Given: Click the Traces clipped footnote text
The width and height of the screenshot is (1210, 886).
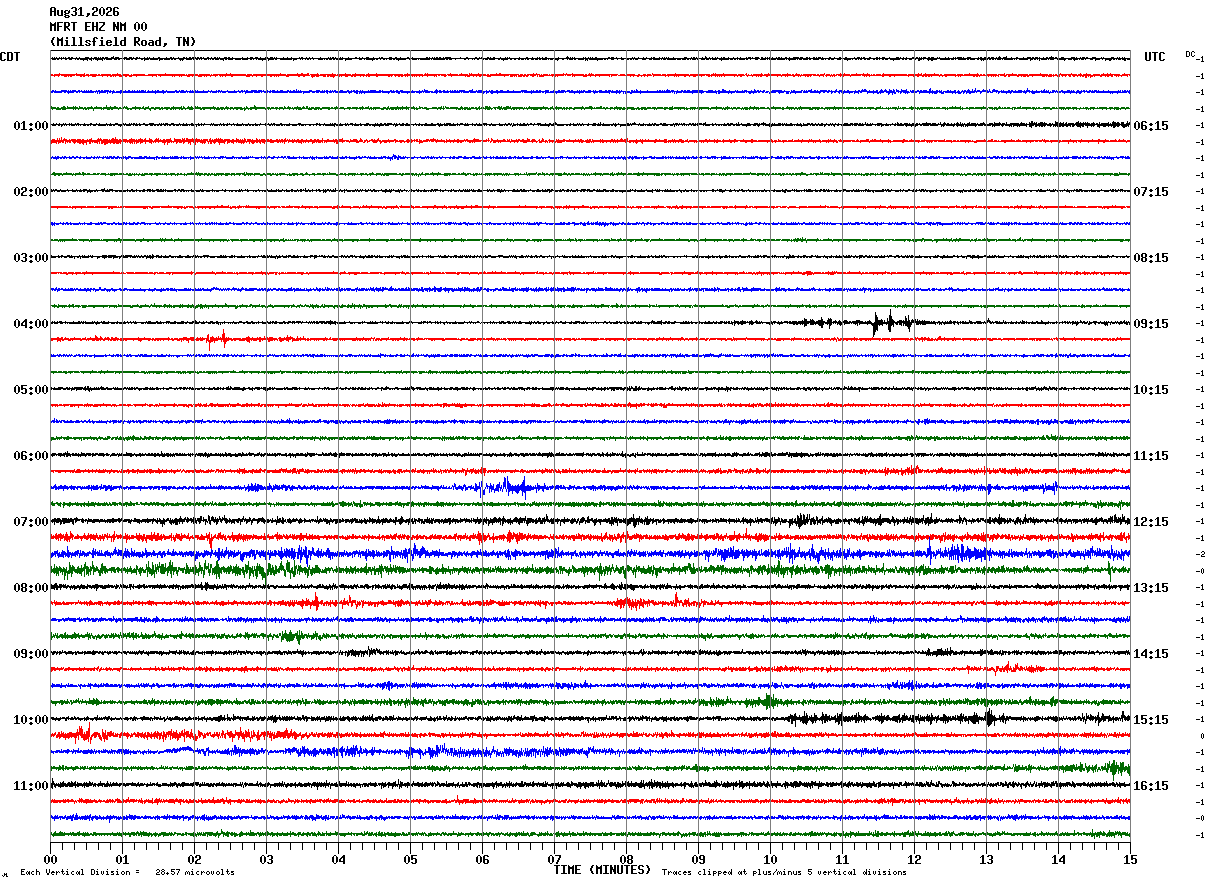Looking at the screenshot, I should tap(784, 872).
